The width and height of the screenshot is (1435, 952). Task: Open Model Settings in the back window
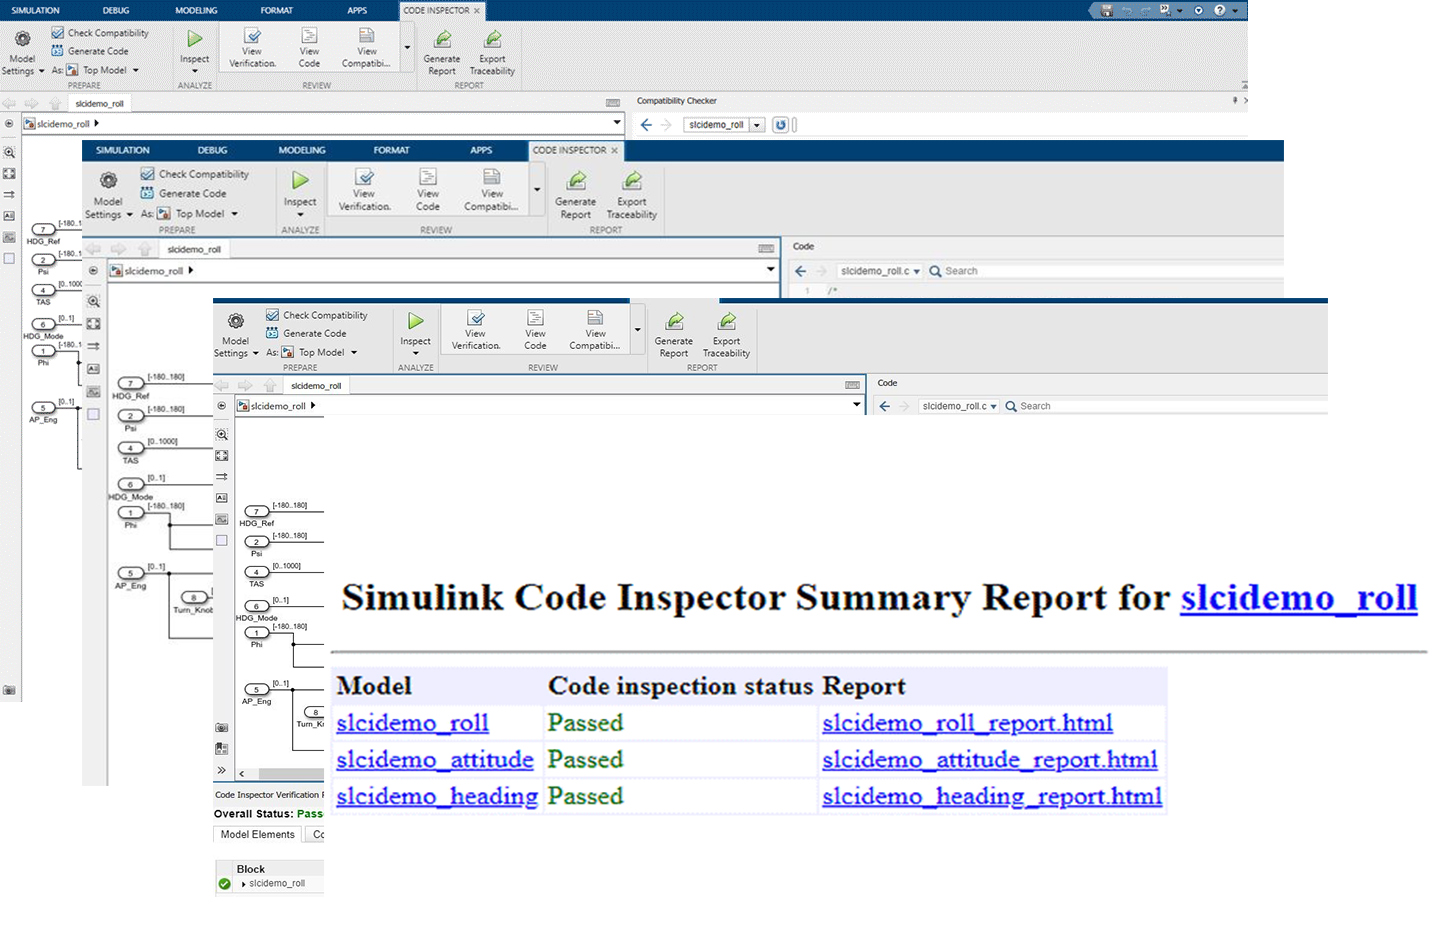22,52
